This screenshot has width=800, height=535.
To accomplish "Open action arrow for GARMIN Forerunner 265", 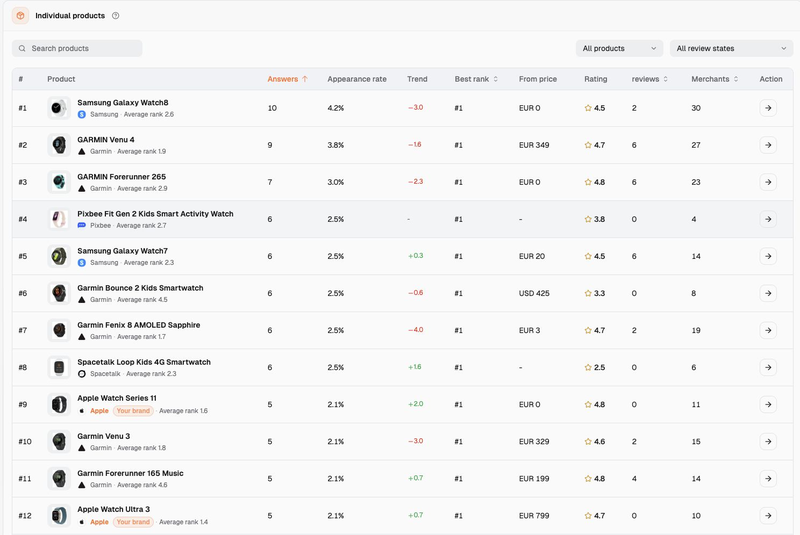I will tap(768, 182).
